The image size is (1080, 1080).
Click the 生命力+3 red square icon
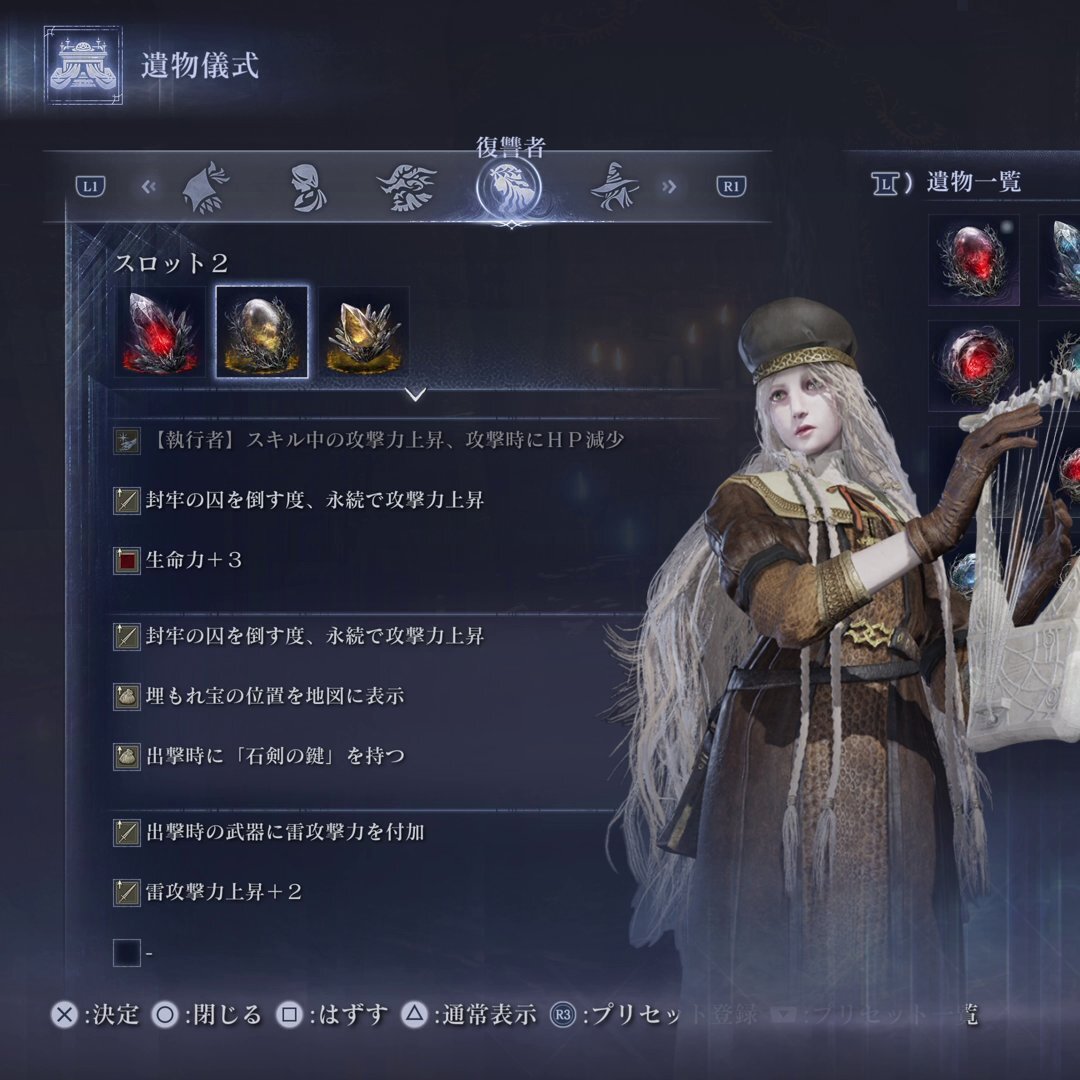pos(127,561)
